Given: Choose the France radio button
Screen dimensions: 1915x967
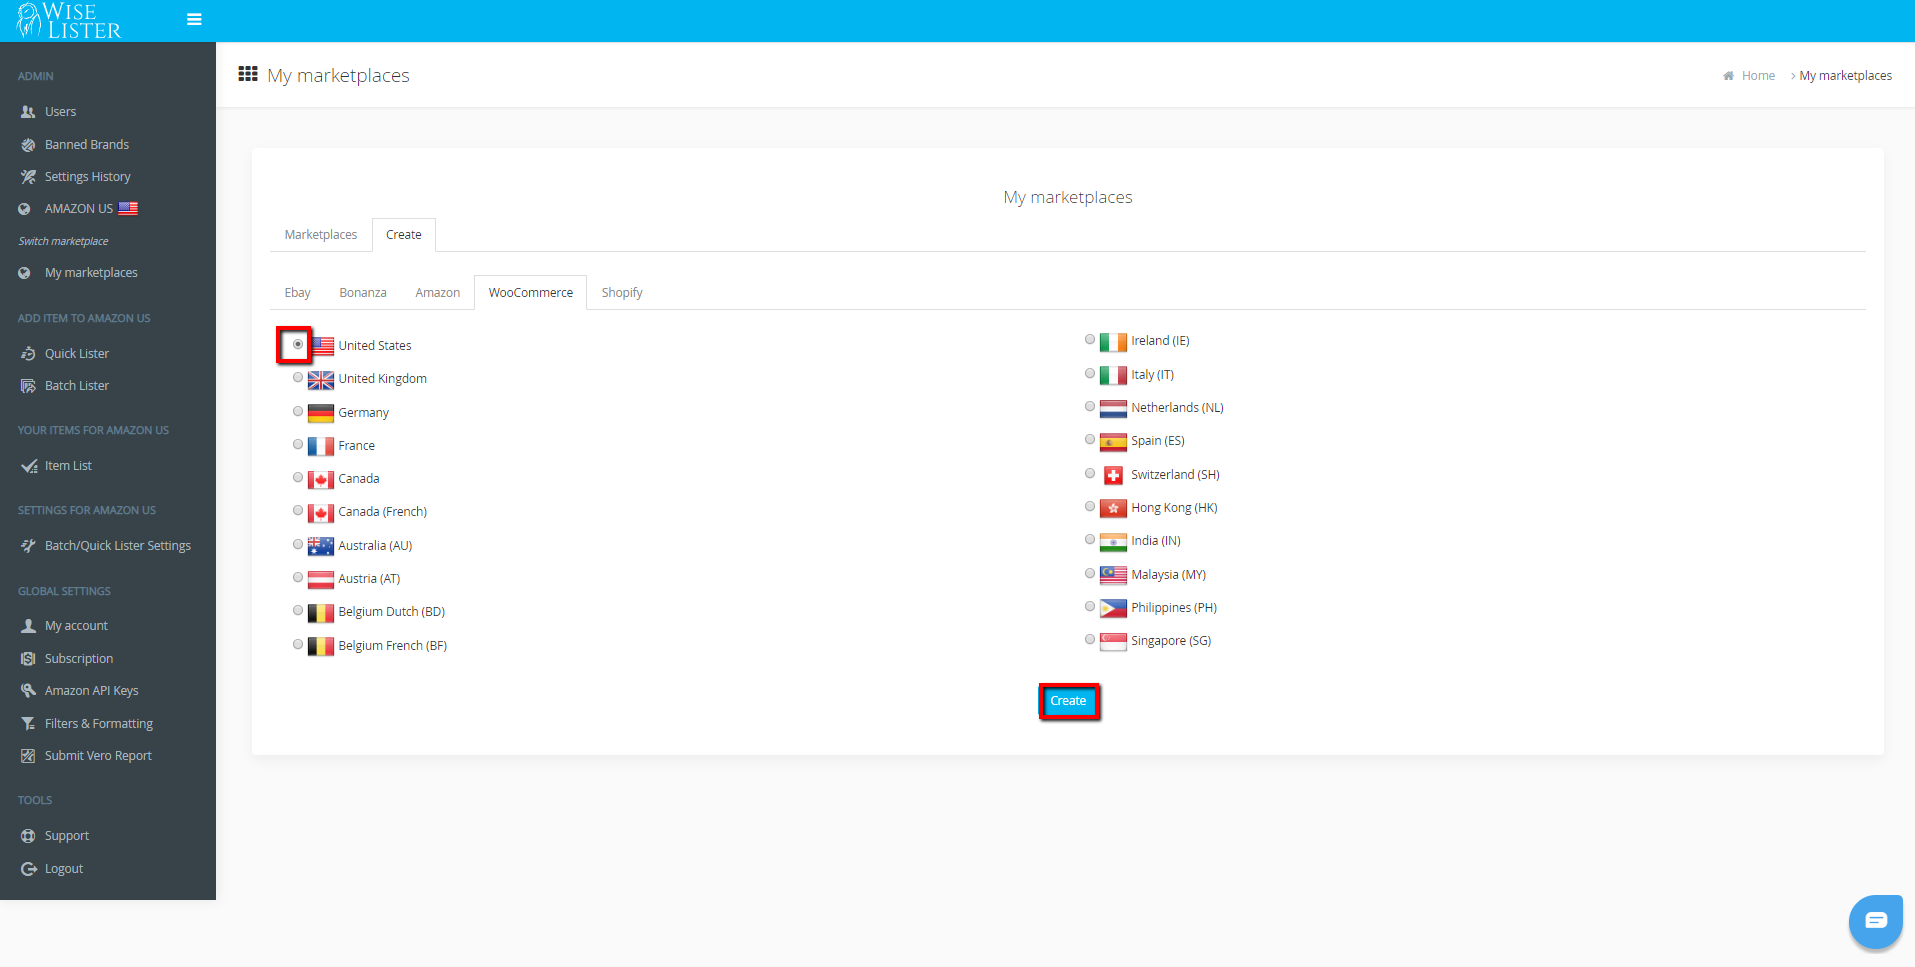Looking at the screenshot, I should click(x=298, y=444).
